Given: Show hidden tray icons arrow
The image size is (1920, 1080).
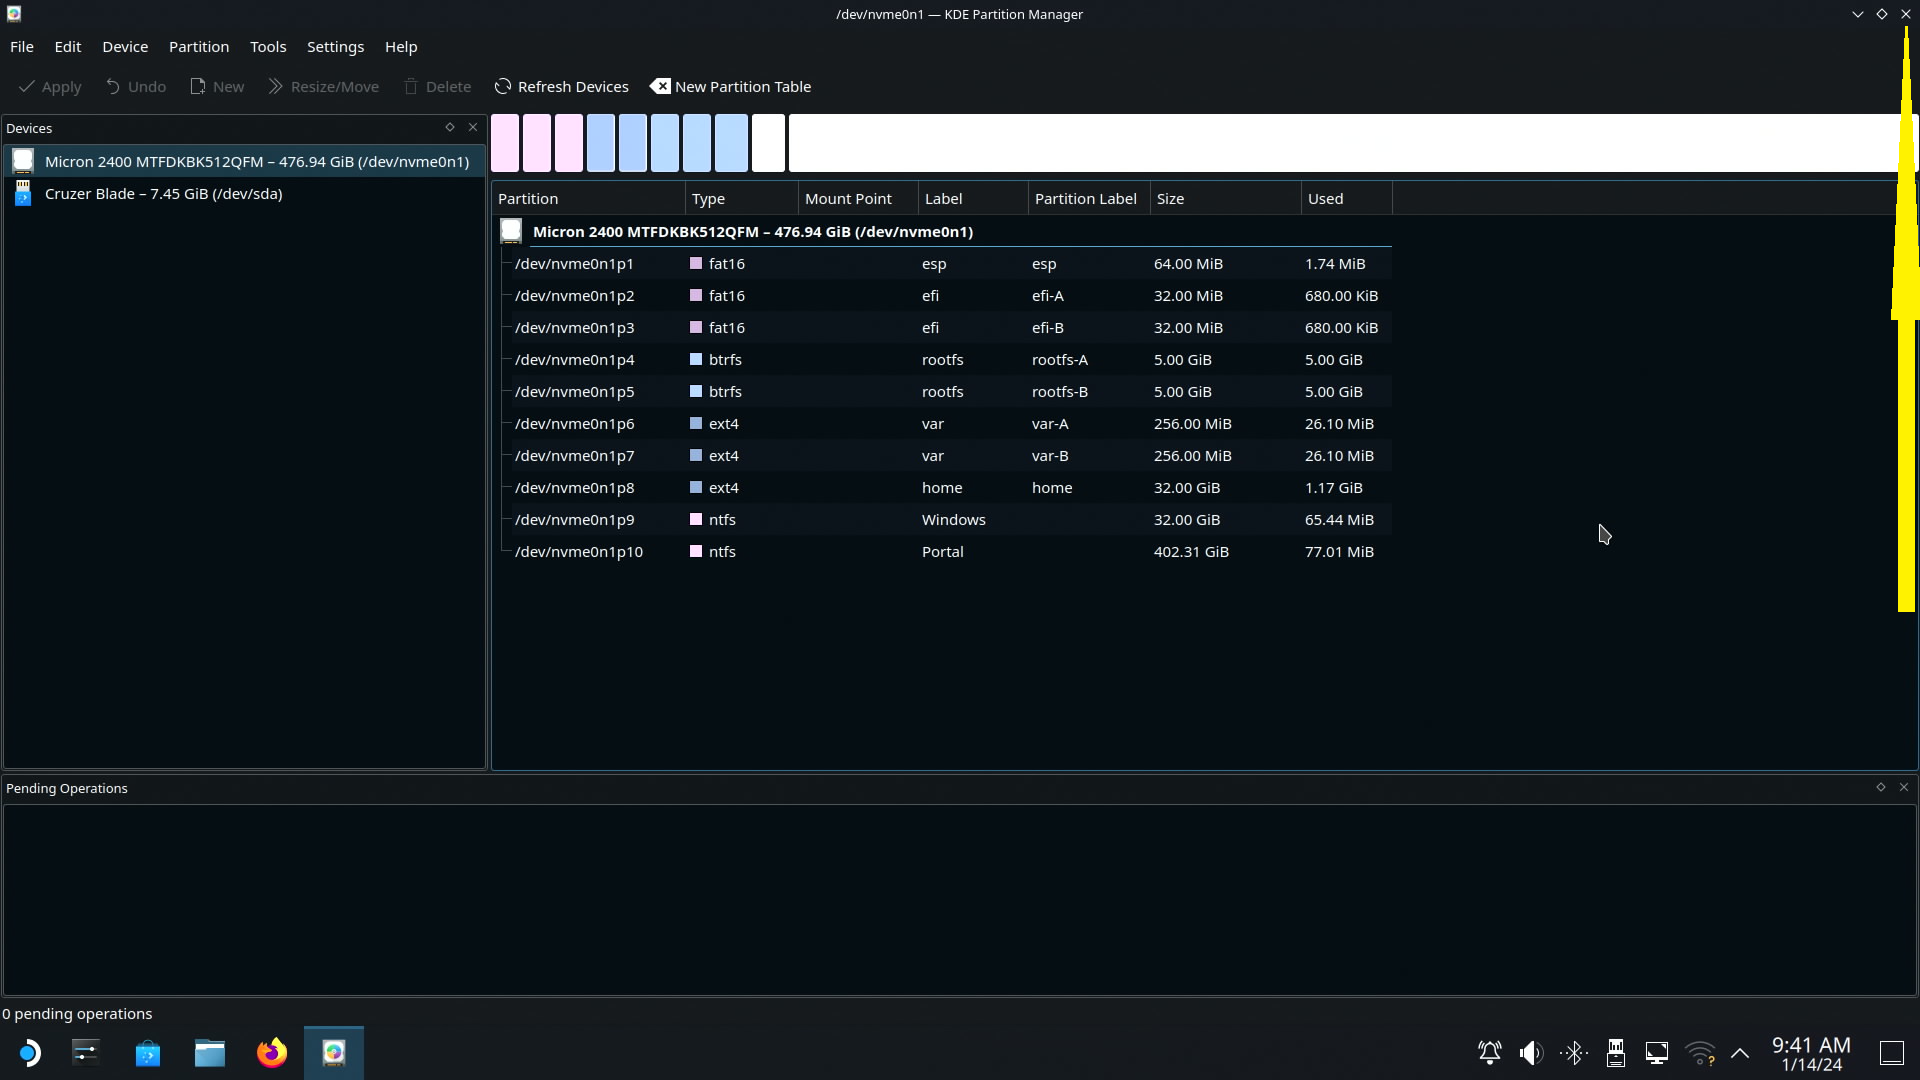Looking at the screenshot, I should point(1740,1053).
